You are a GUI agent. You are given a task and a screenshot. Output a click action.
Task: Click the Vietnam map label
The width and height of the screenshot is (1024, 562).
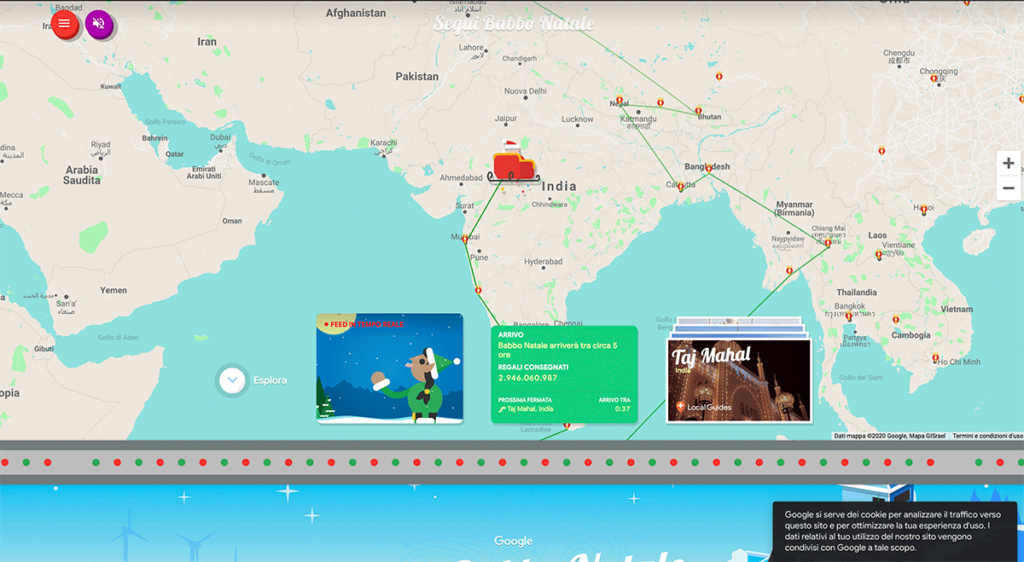click(956, 309)
